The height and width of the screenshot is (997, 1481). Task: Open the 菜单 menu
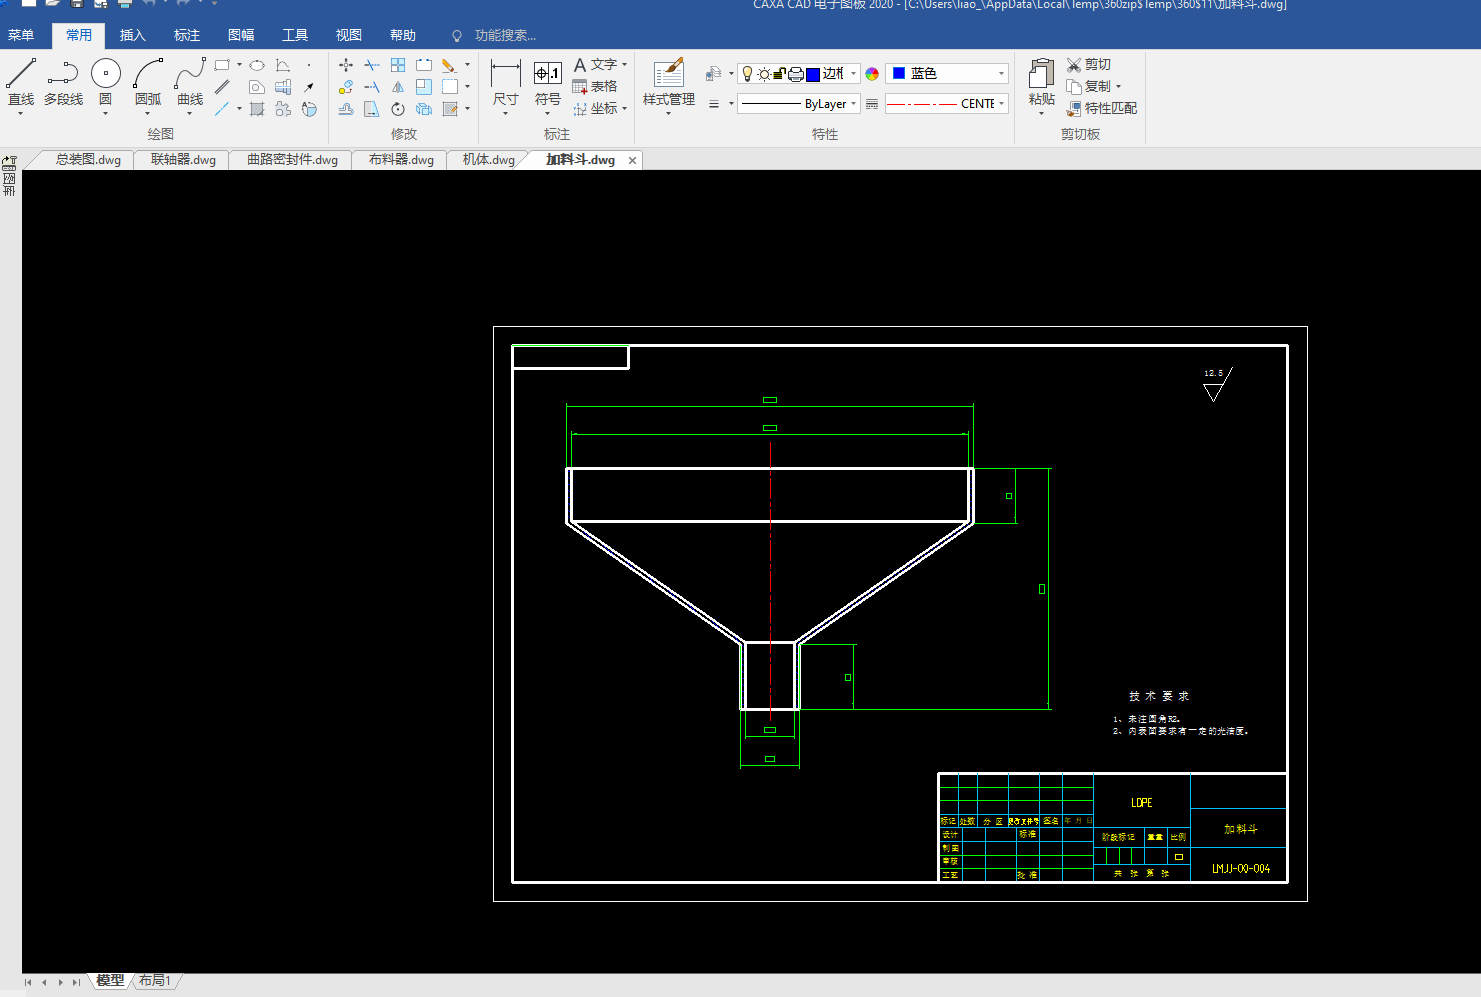[x=21, y=35]
